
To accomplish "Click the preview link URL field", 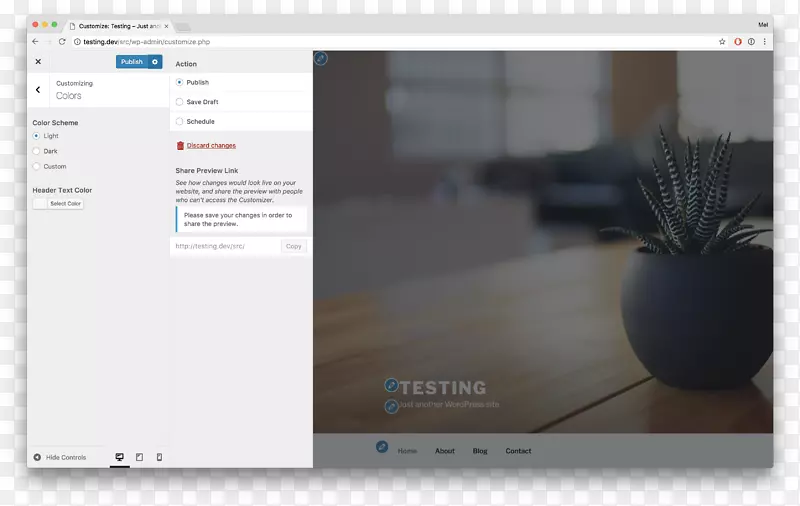I will 226,246.
